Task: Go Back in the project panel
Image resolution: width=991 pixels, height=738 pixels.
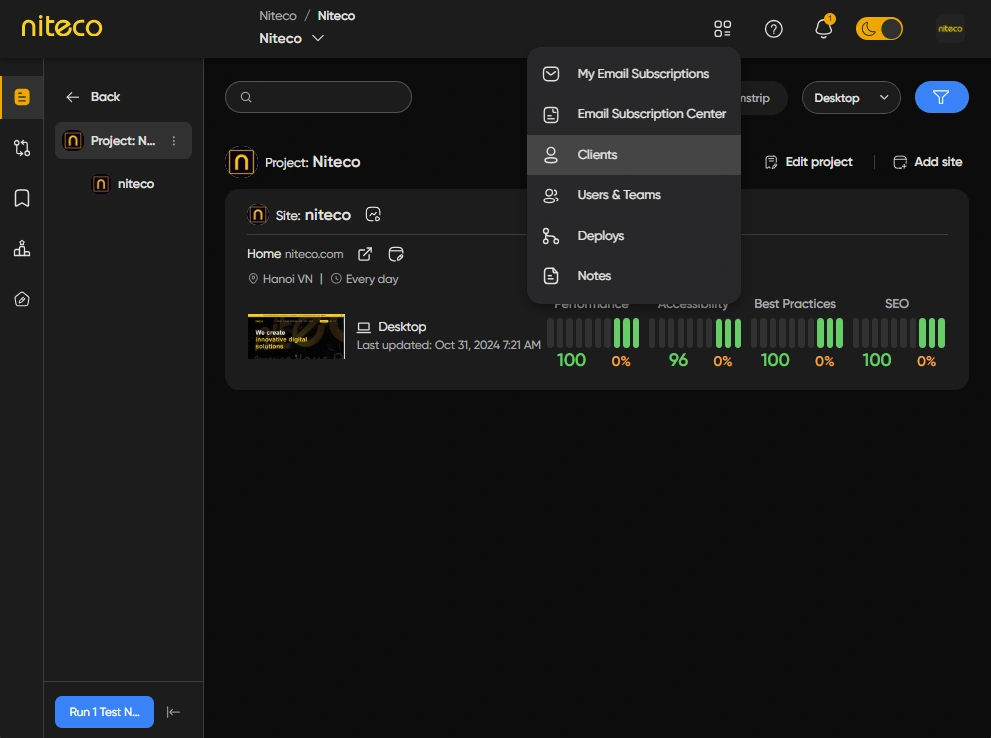Action: 93,97
